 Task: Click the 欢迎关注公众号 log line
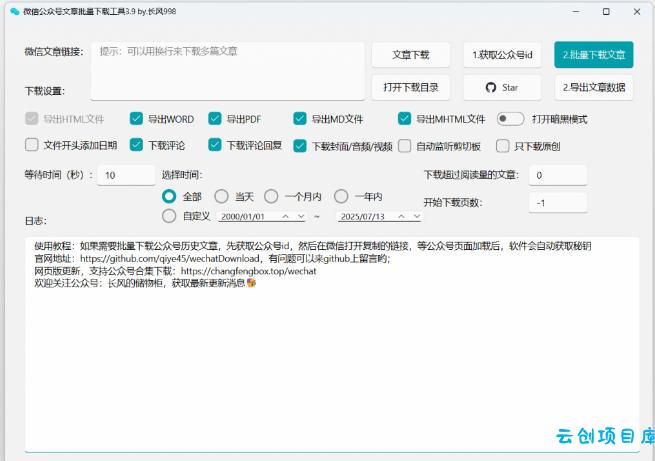click(x=145, y=283)
